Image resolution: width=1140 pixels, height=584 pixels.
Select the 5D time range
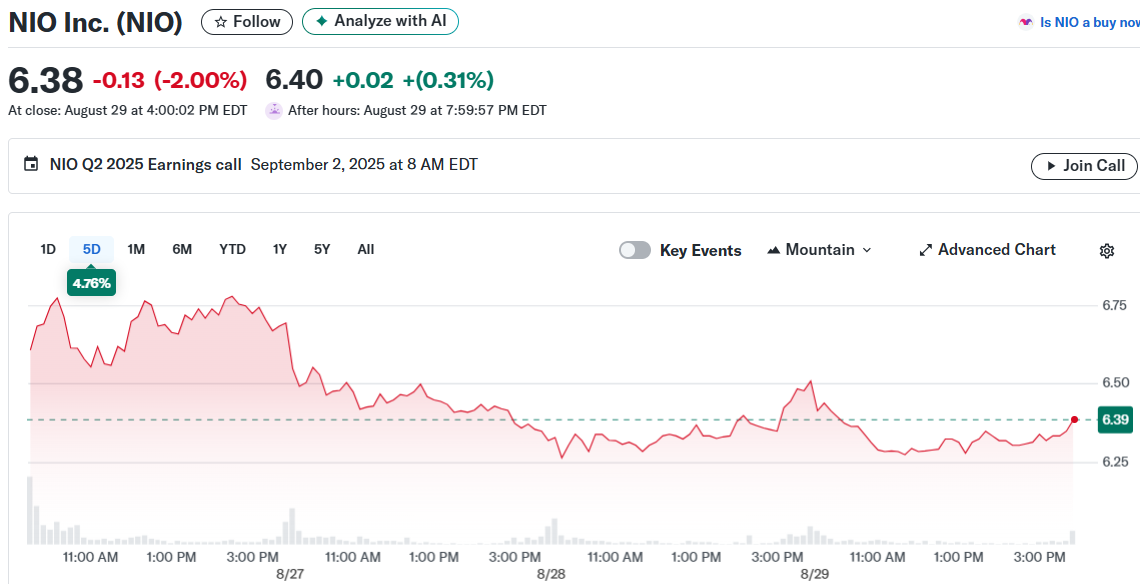92,249
